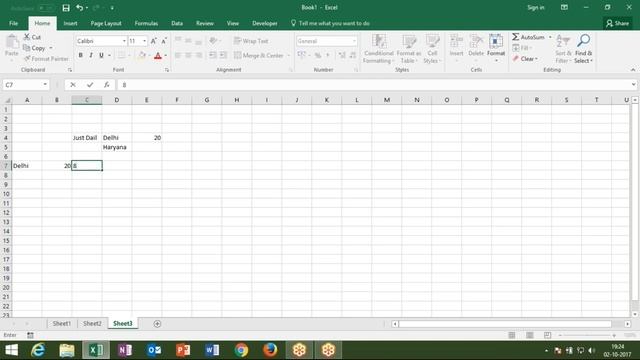Switch to Page Layout view icon
The width and height of the screenshot is (640, 360).
tap(529, 335)
